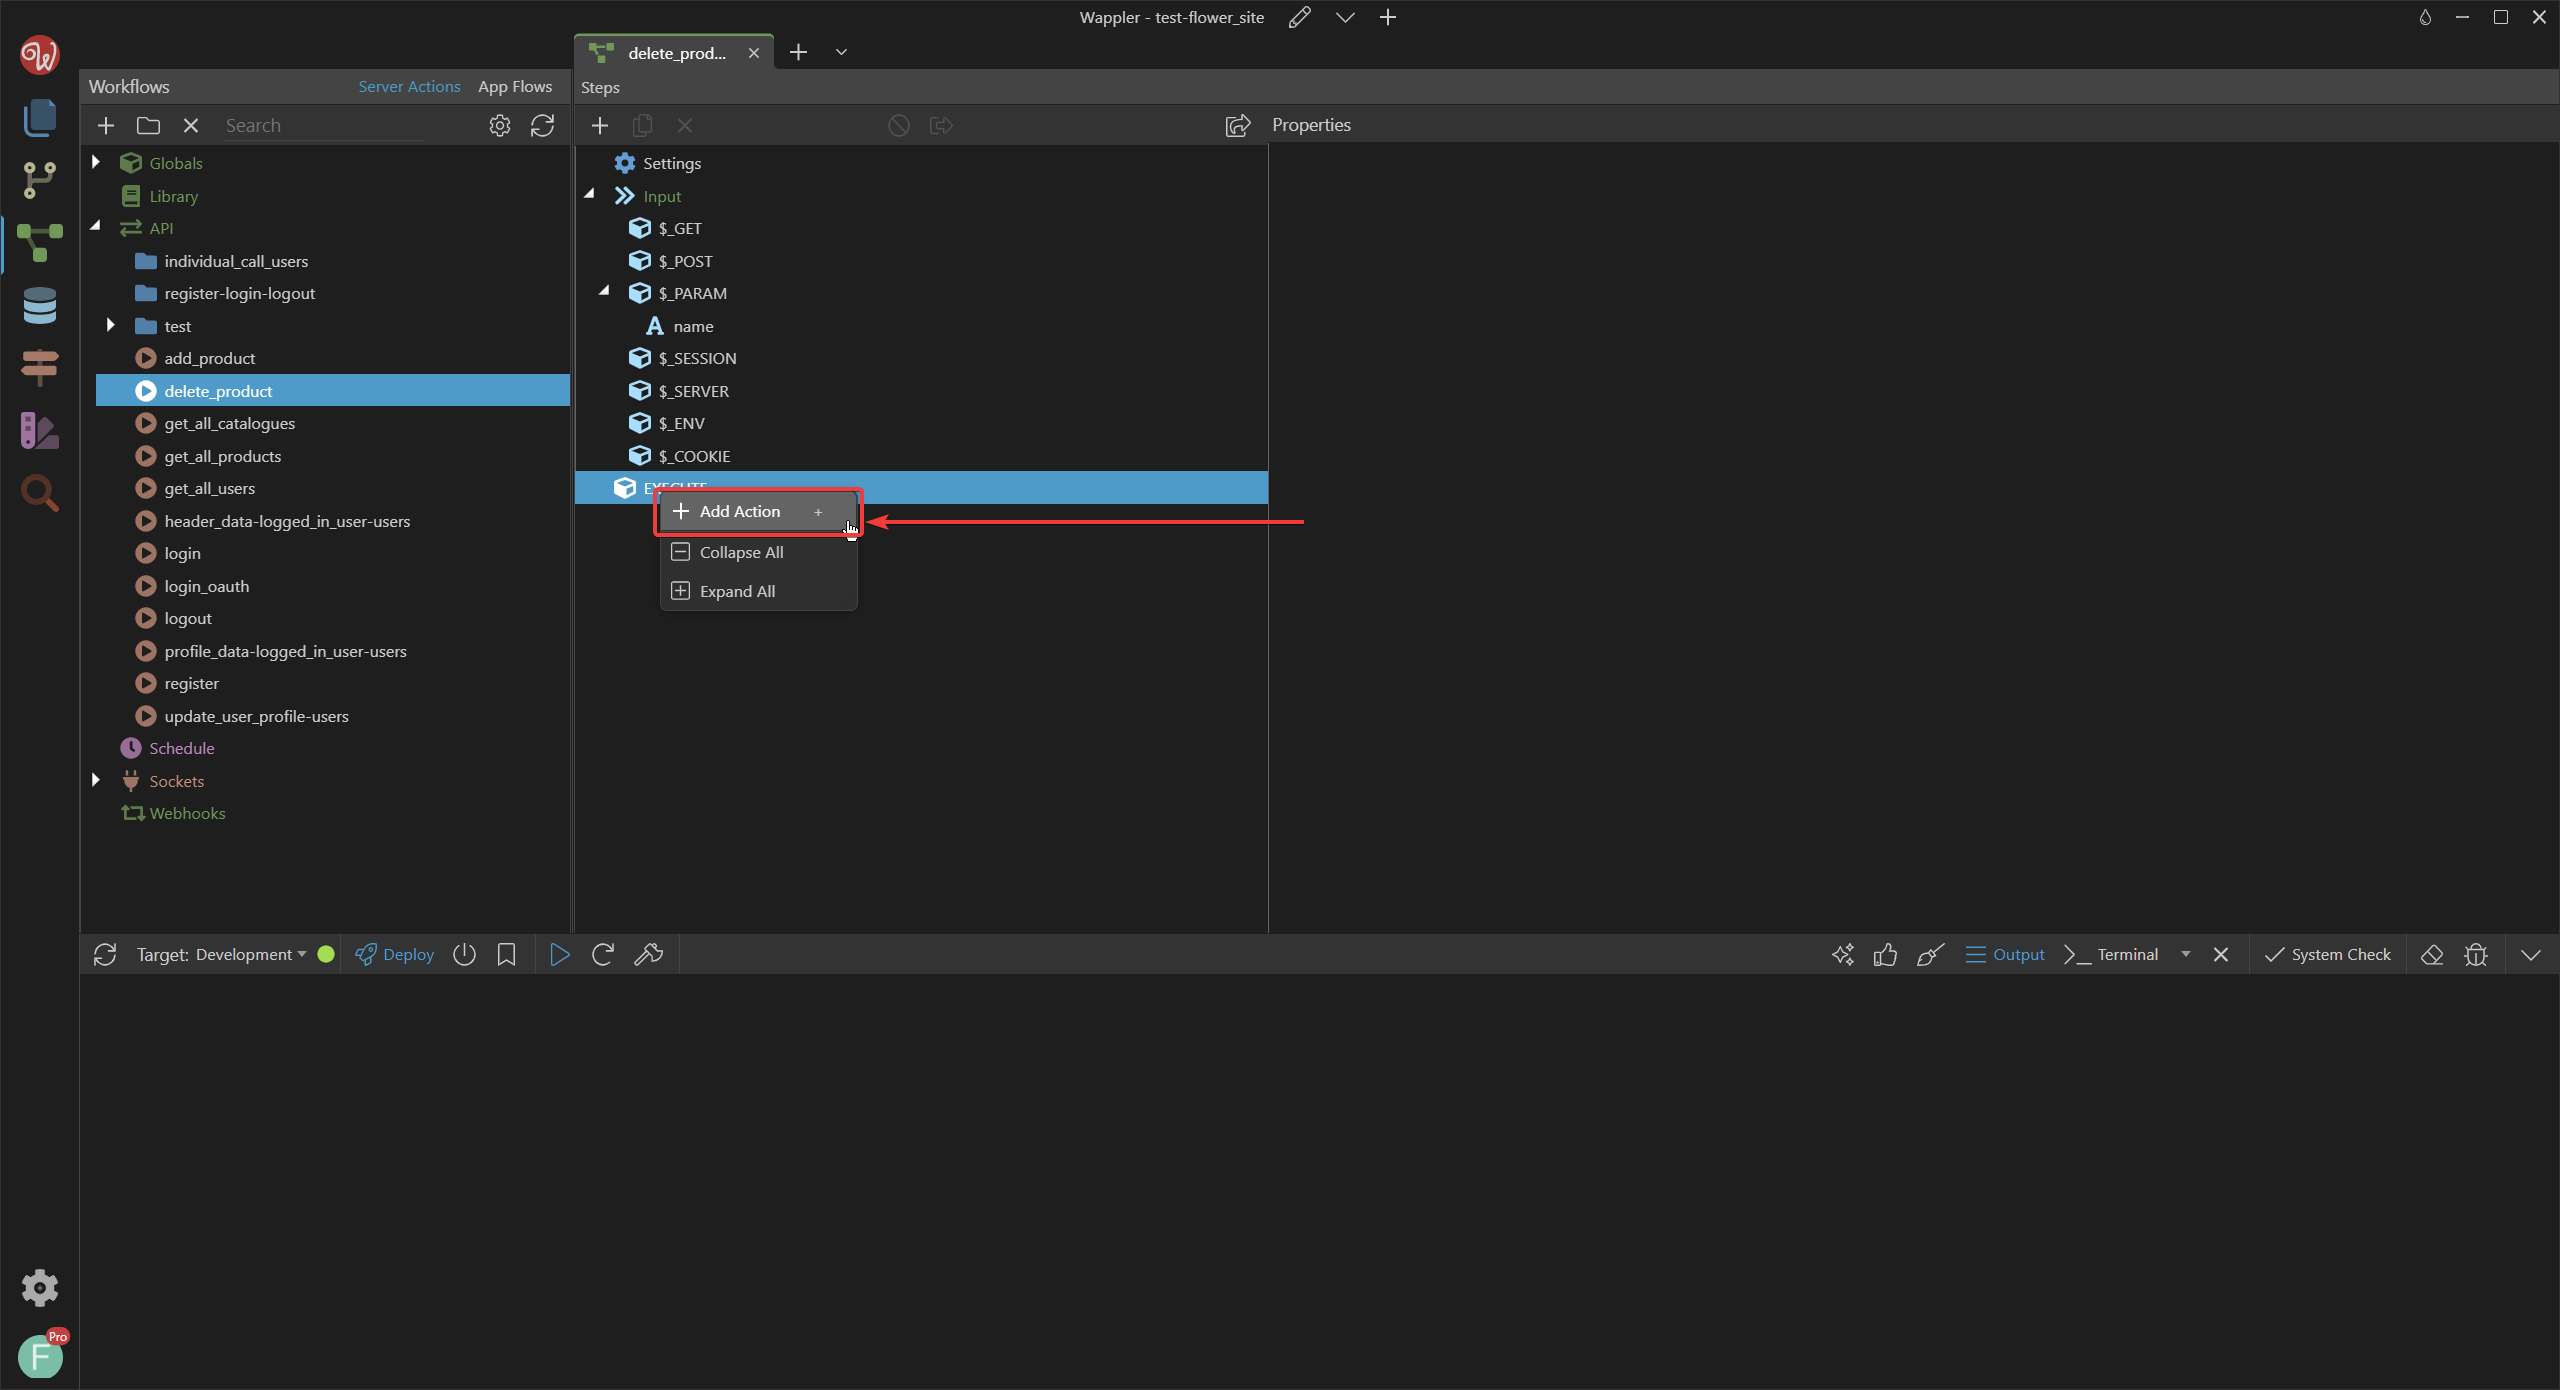Image resolution: width=2560 pixels, height=1390 pixels.
Task: Click the eraser clear output icon
Action: point(2432,955)
